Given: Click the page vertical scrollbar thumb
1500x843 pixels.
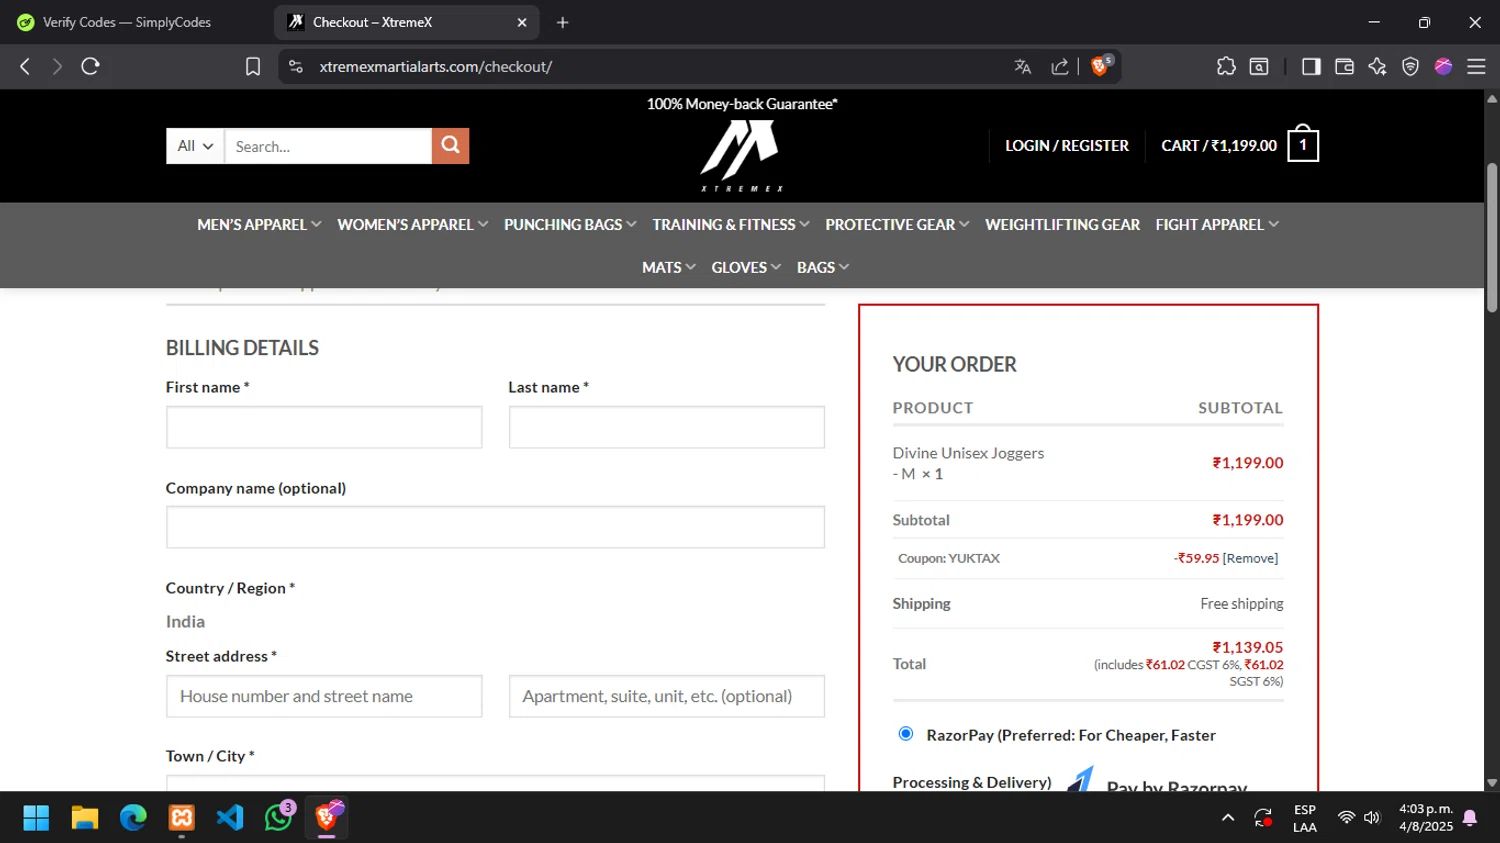Looking at the screenshot, I should coord(1492,238).
